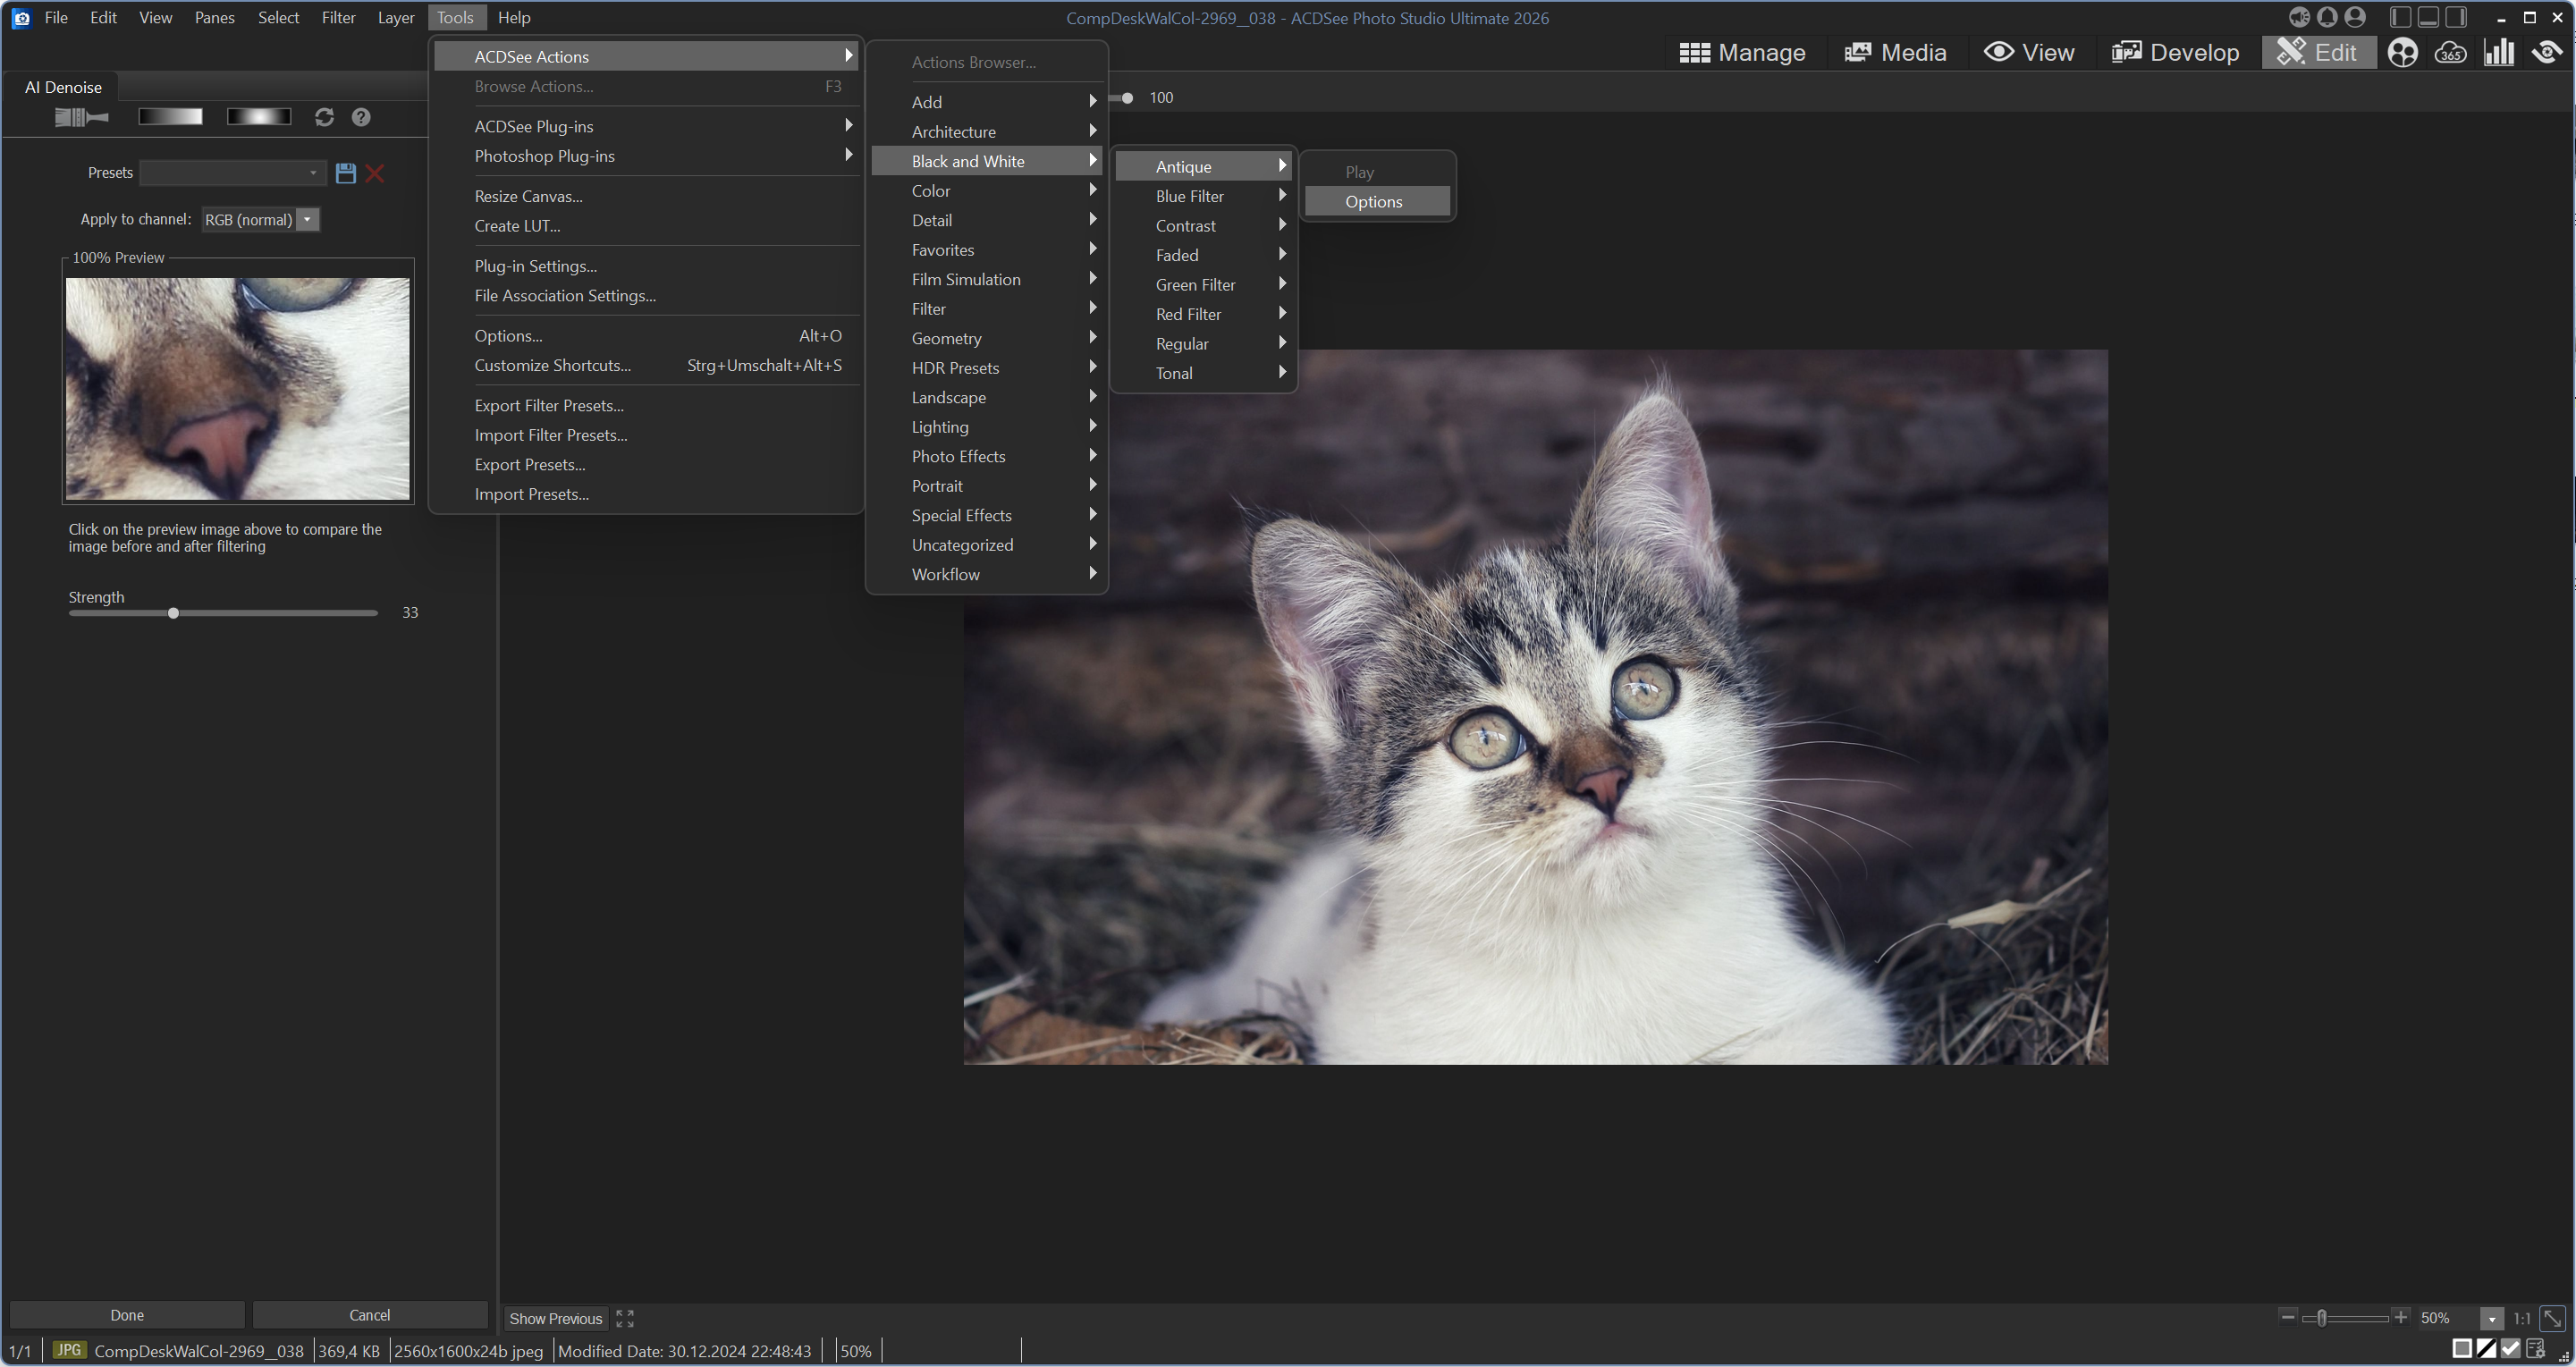The height and width of the screenshot is (1367, 2576).
Task: Click the ACDSee app logo icon
Action: (x=21, y=18)
